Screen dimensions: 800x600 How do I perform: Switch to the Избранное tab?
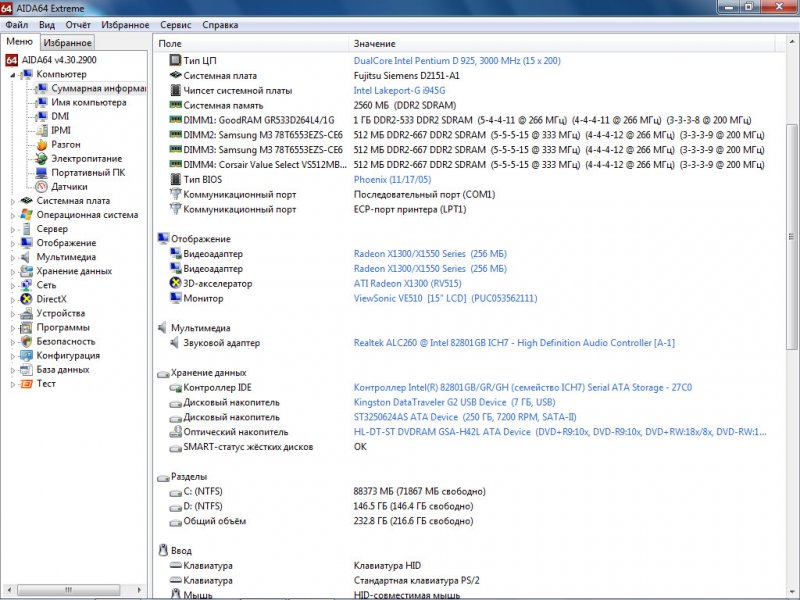(68, 43)
